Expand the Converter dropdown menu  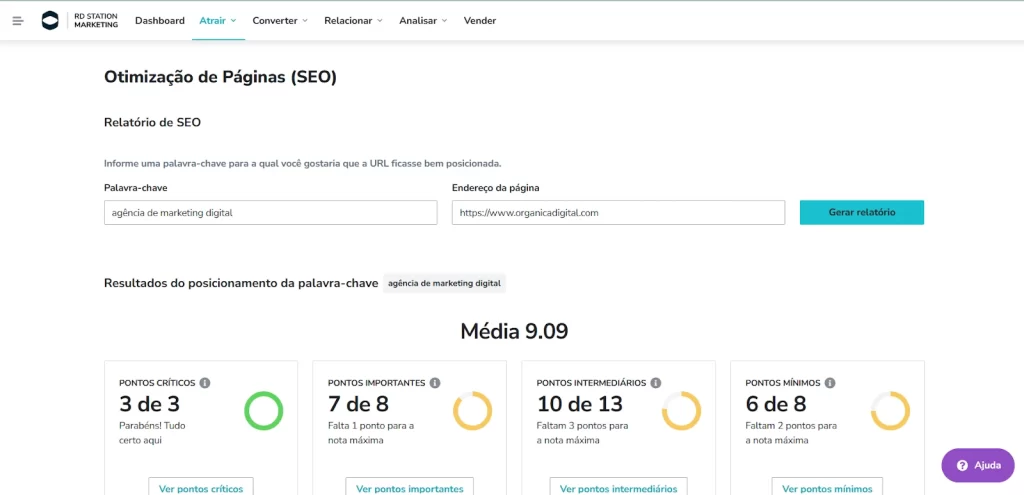(x=280, y=21)
